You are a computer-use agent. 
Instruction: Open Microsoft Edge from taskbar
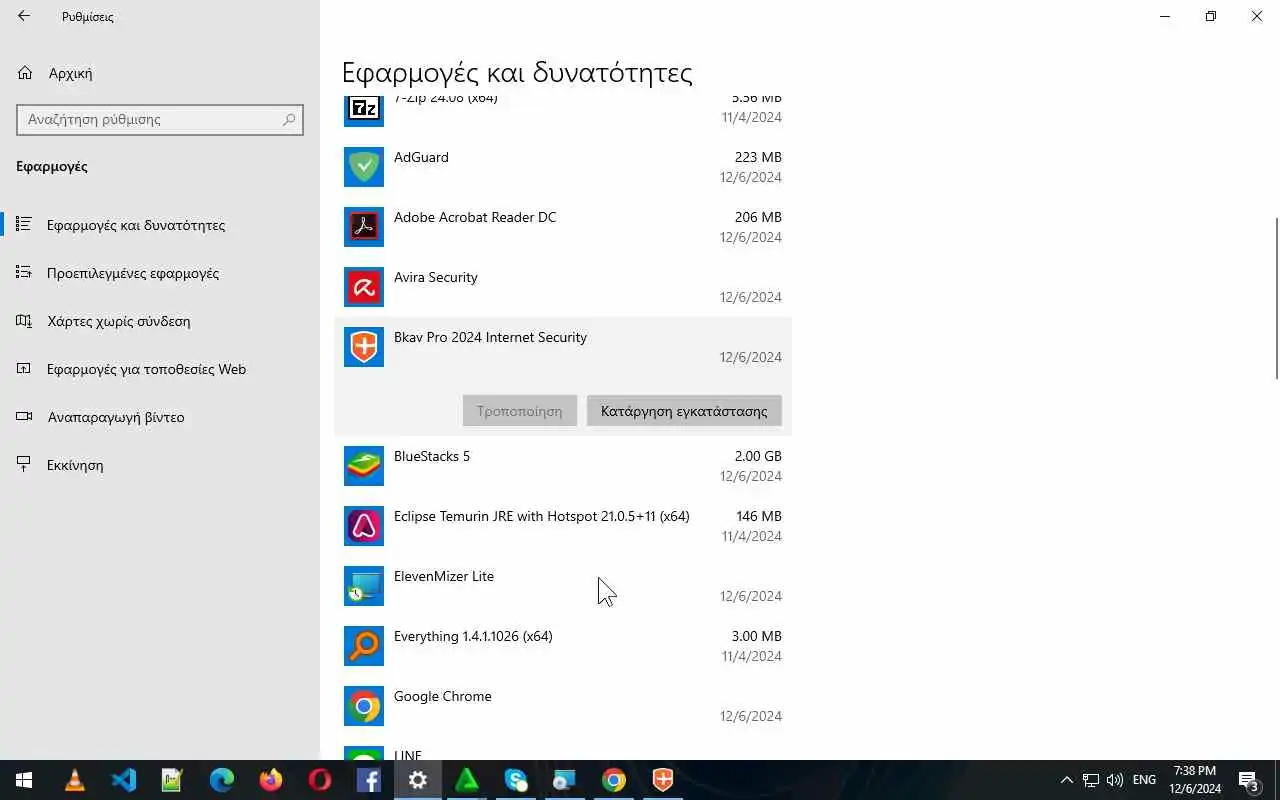pos(222,780)
